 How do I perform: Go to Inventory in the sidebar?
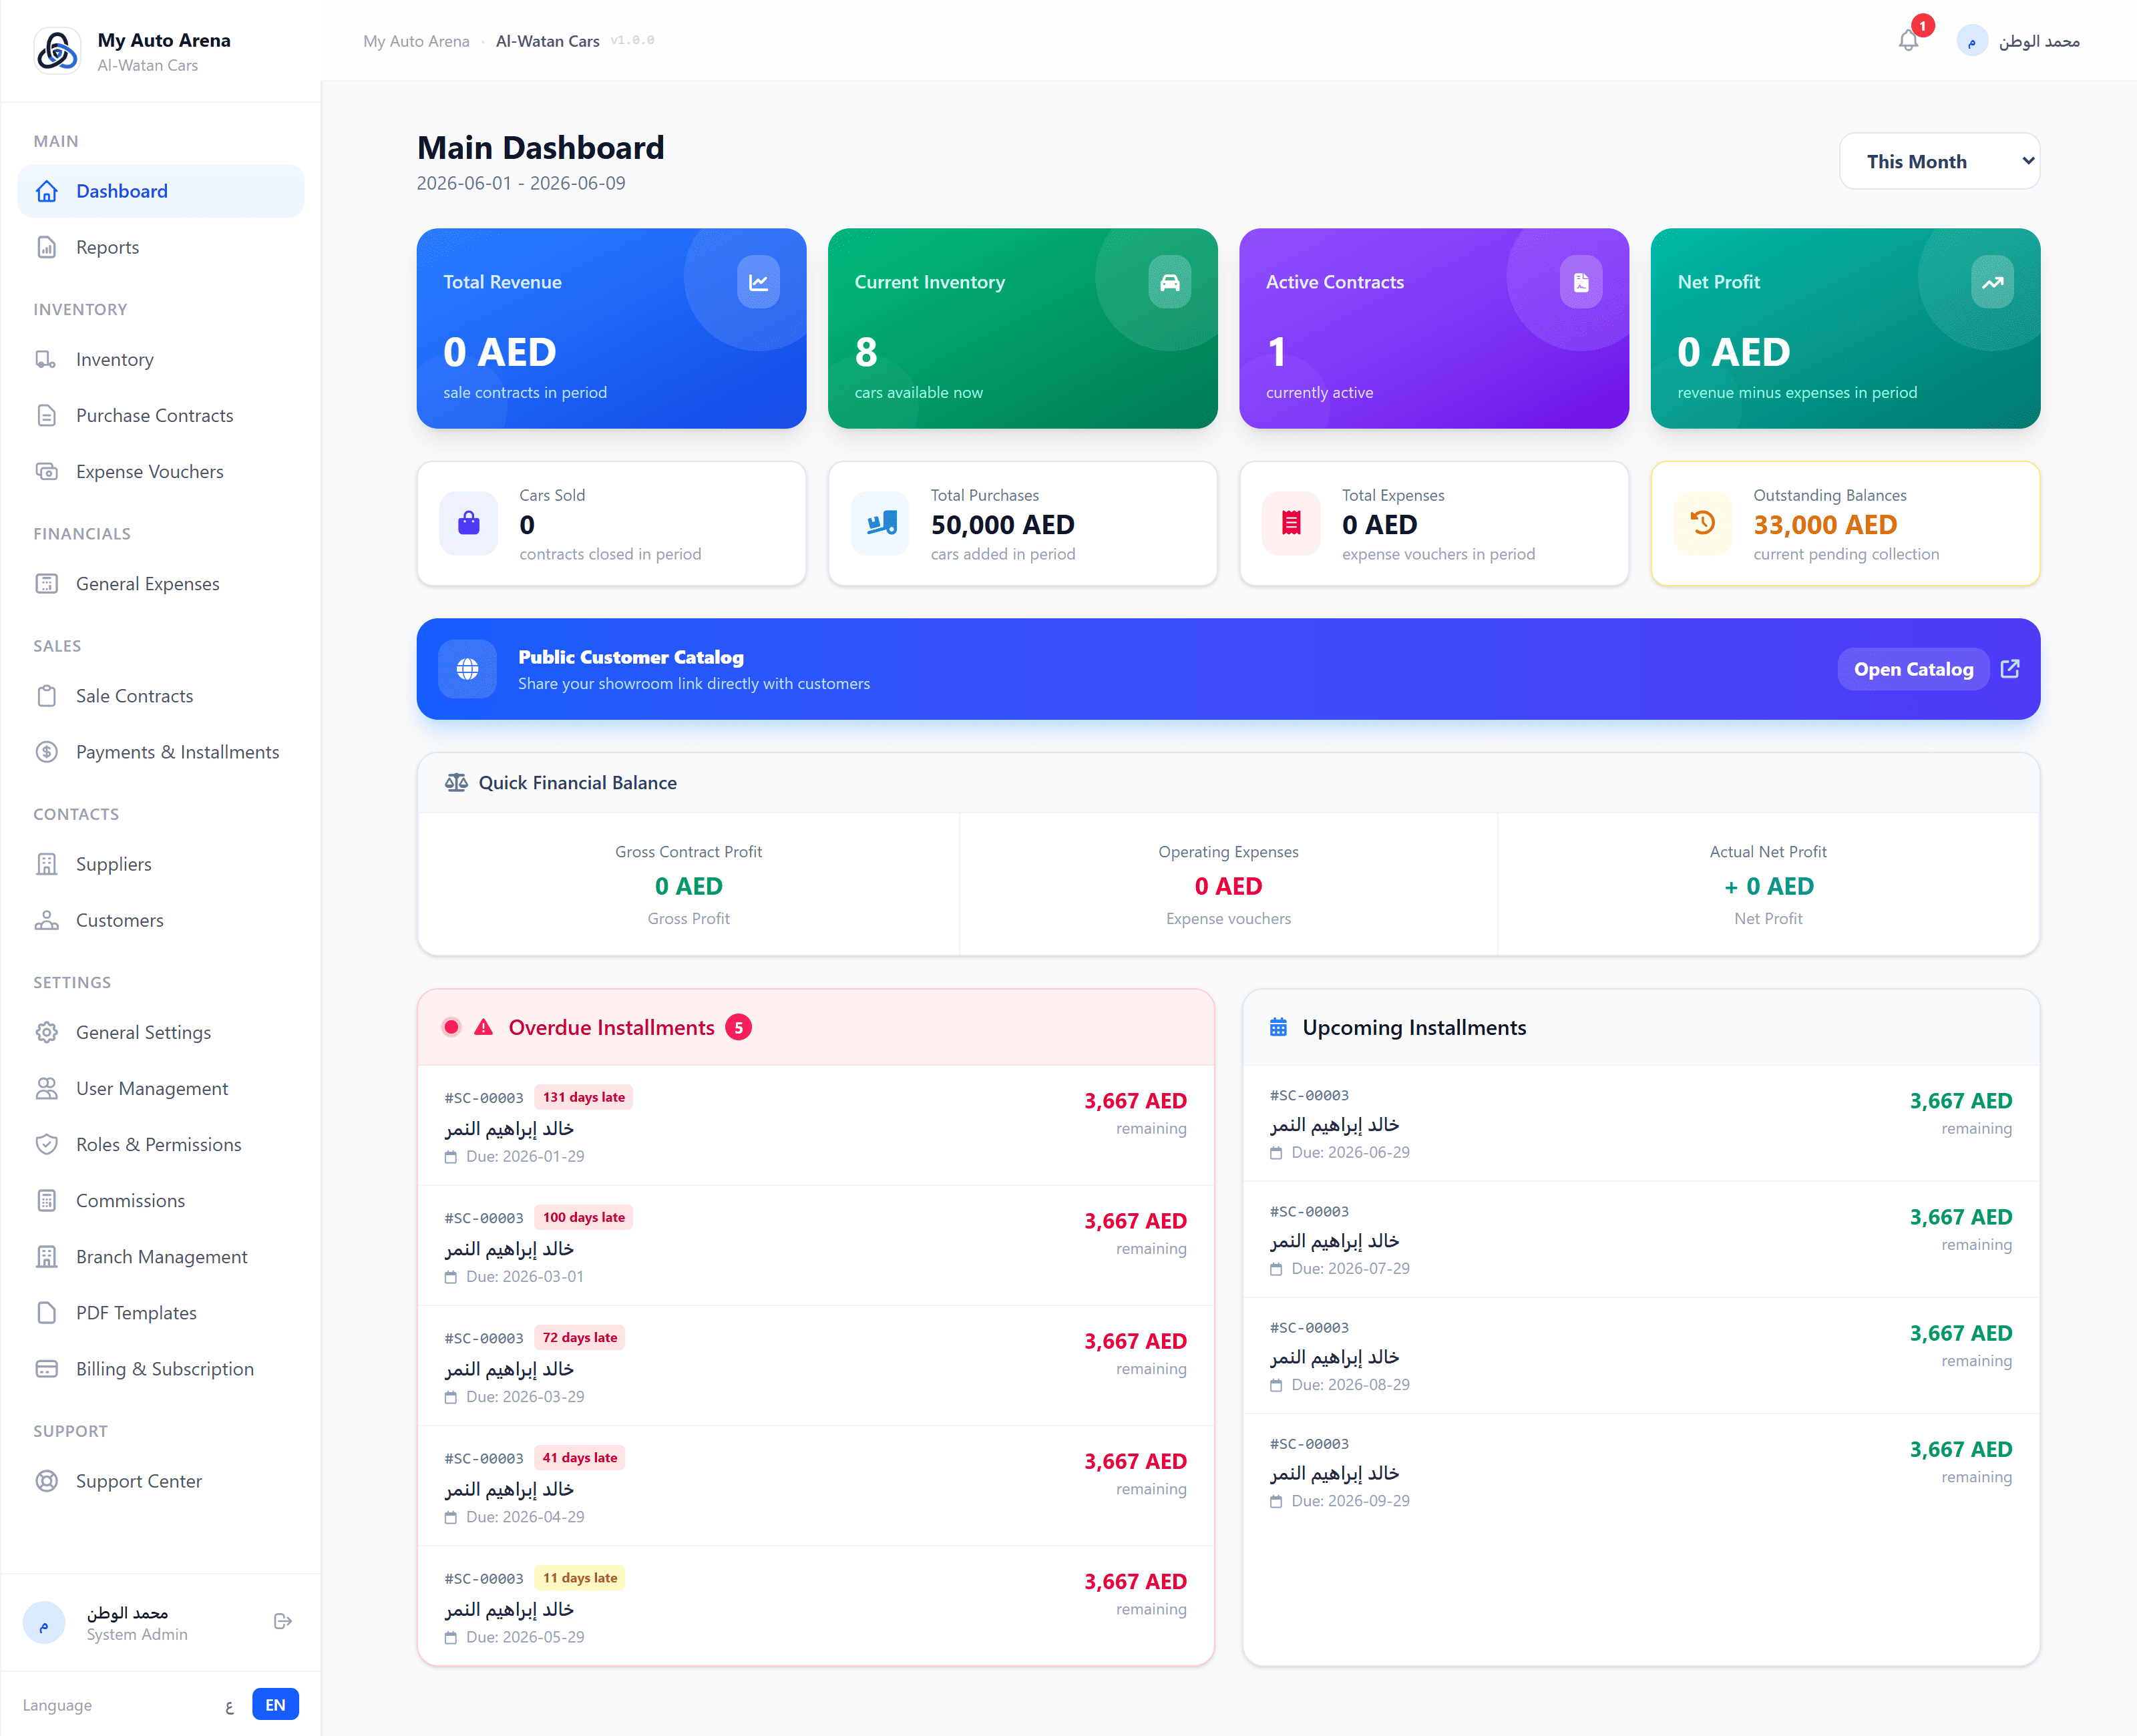click(x=161, y=359)
